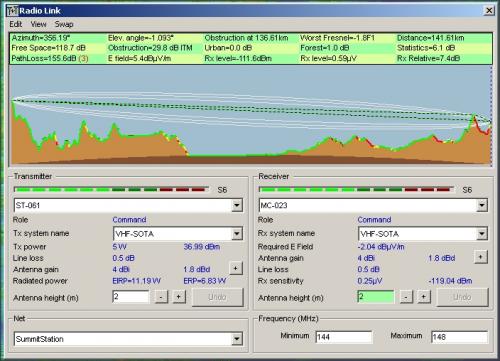
Task: Expand the ST-061 transmitter dropdown
Action: coord(237,205)
